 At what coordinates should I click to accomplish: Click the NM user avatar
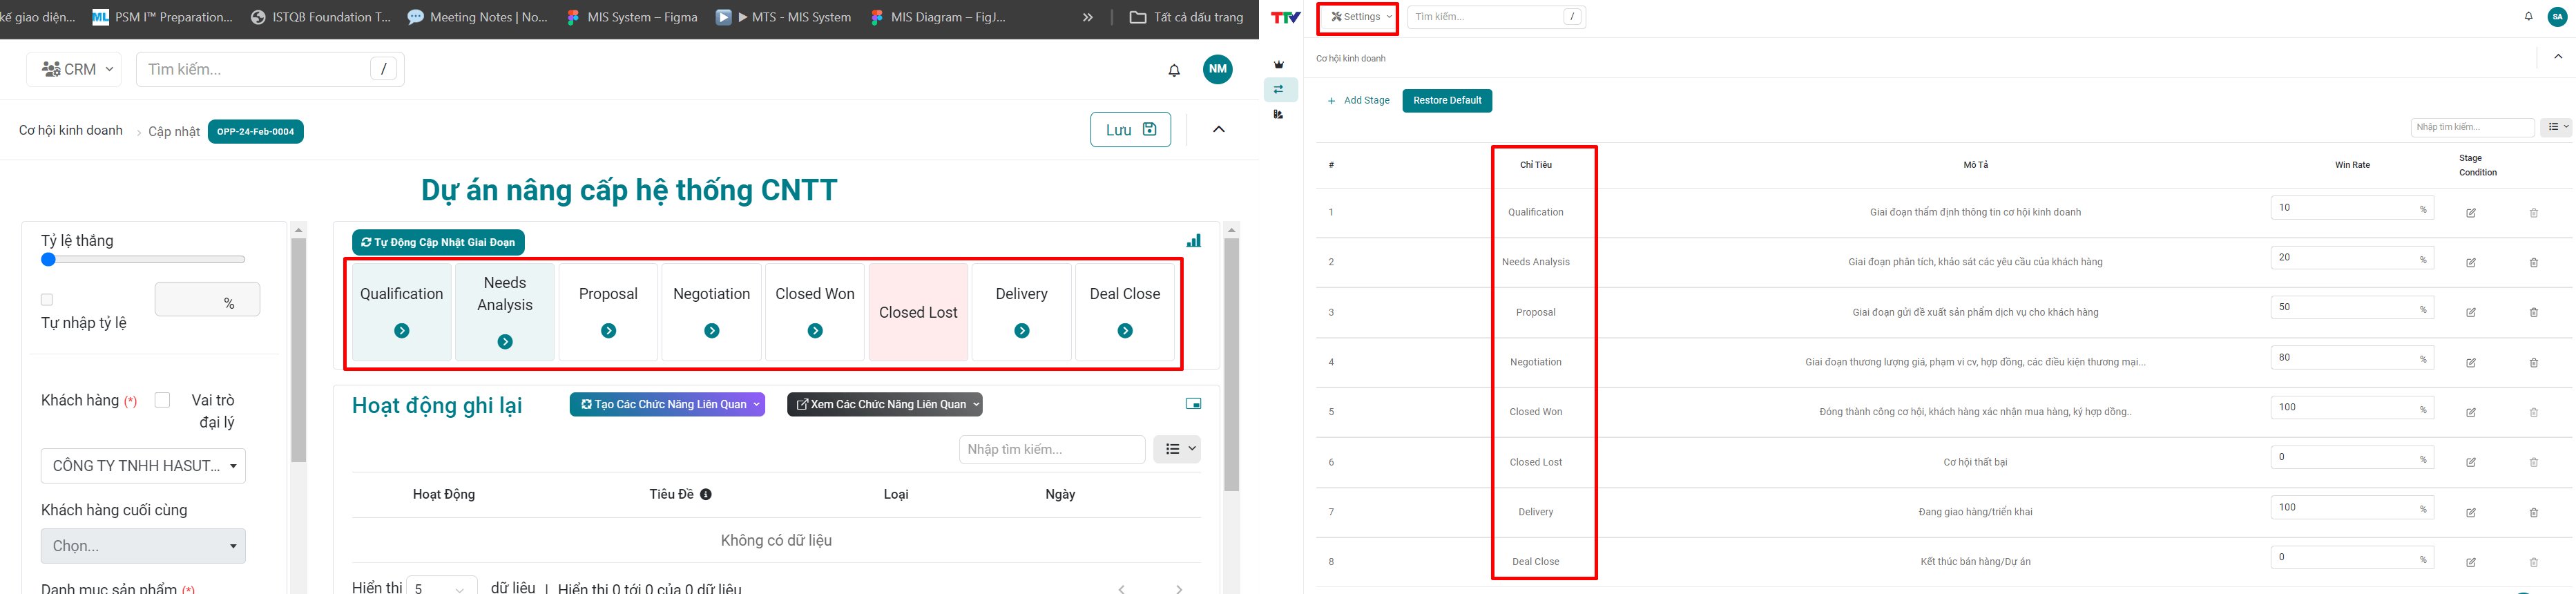click(x=1217, y=69)
